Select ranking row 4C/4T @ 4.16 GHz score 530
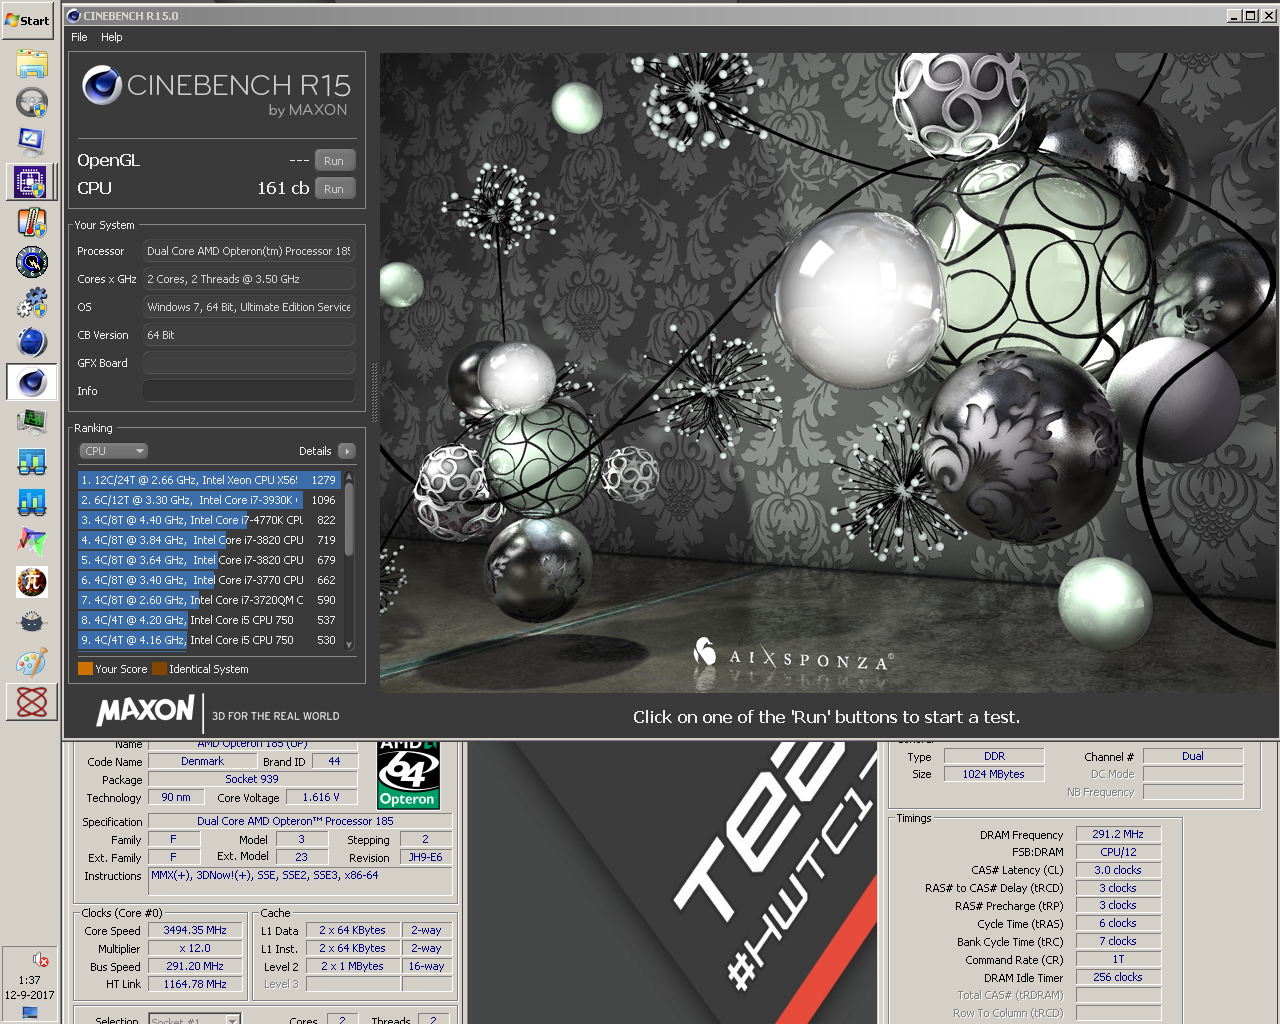Screen dimensions: 1280x1024 pos(210,640)
